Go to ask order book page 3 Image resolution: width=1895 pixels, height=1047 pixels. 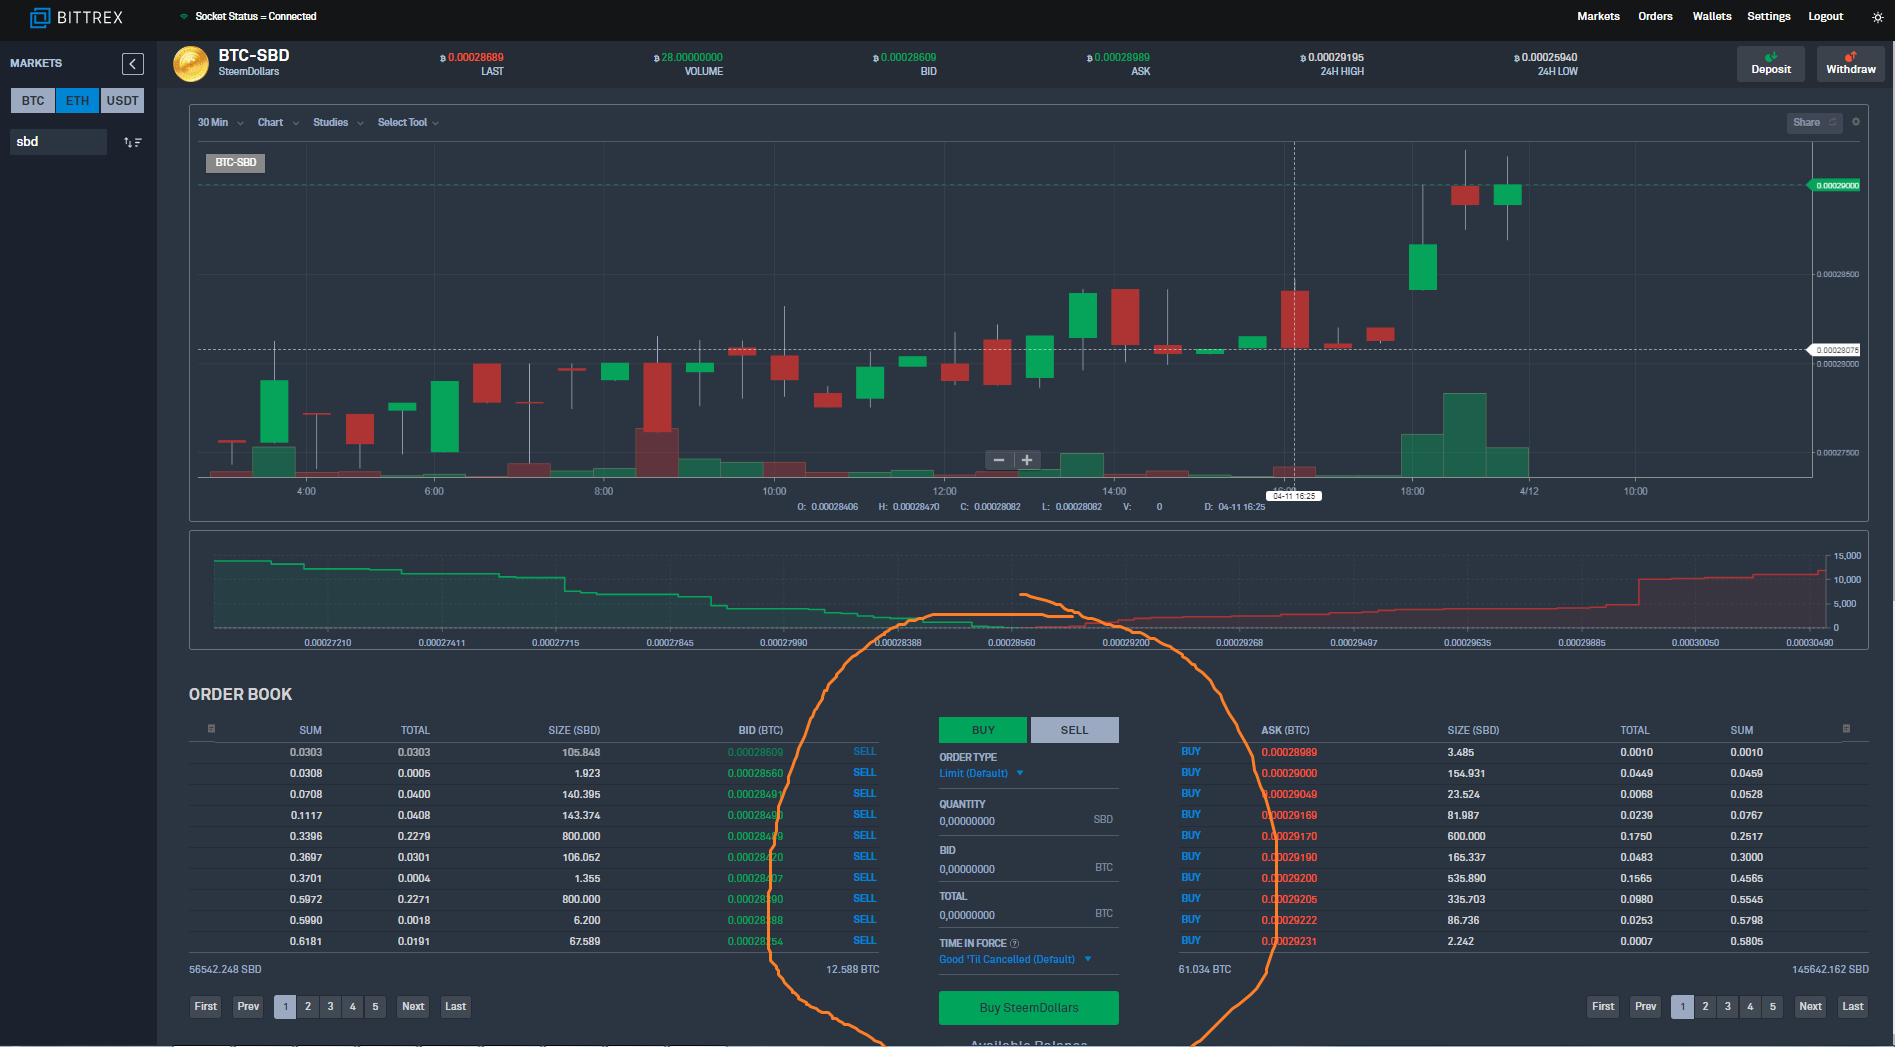click(1727, 1007)
